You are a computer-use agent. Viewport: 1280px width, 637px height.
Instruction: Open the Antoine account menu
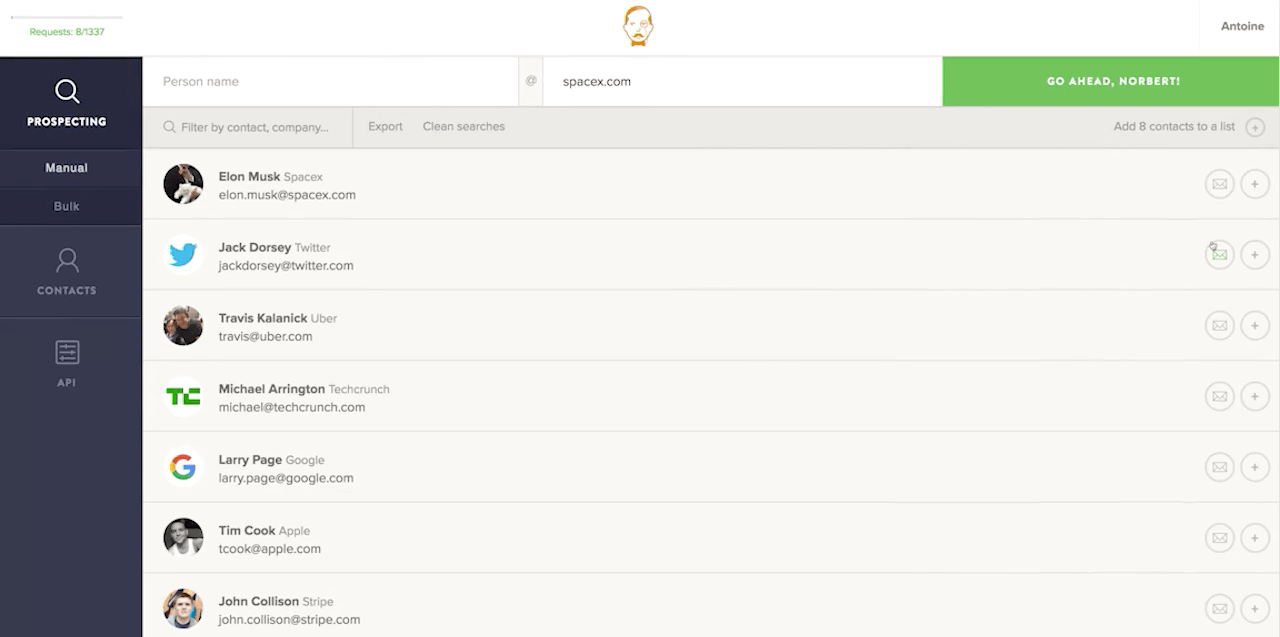[1242, 27]
